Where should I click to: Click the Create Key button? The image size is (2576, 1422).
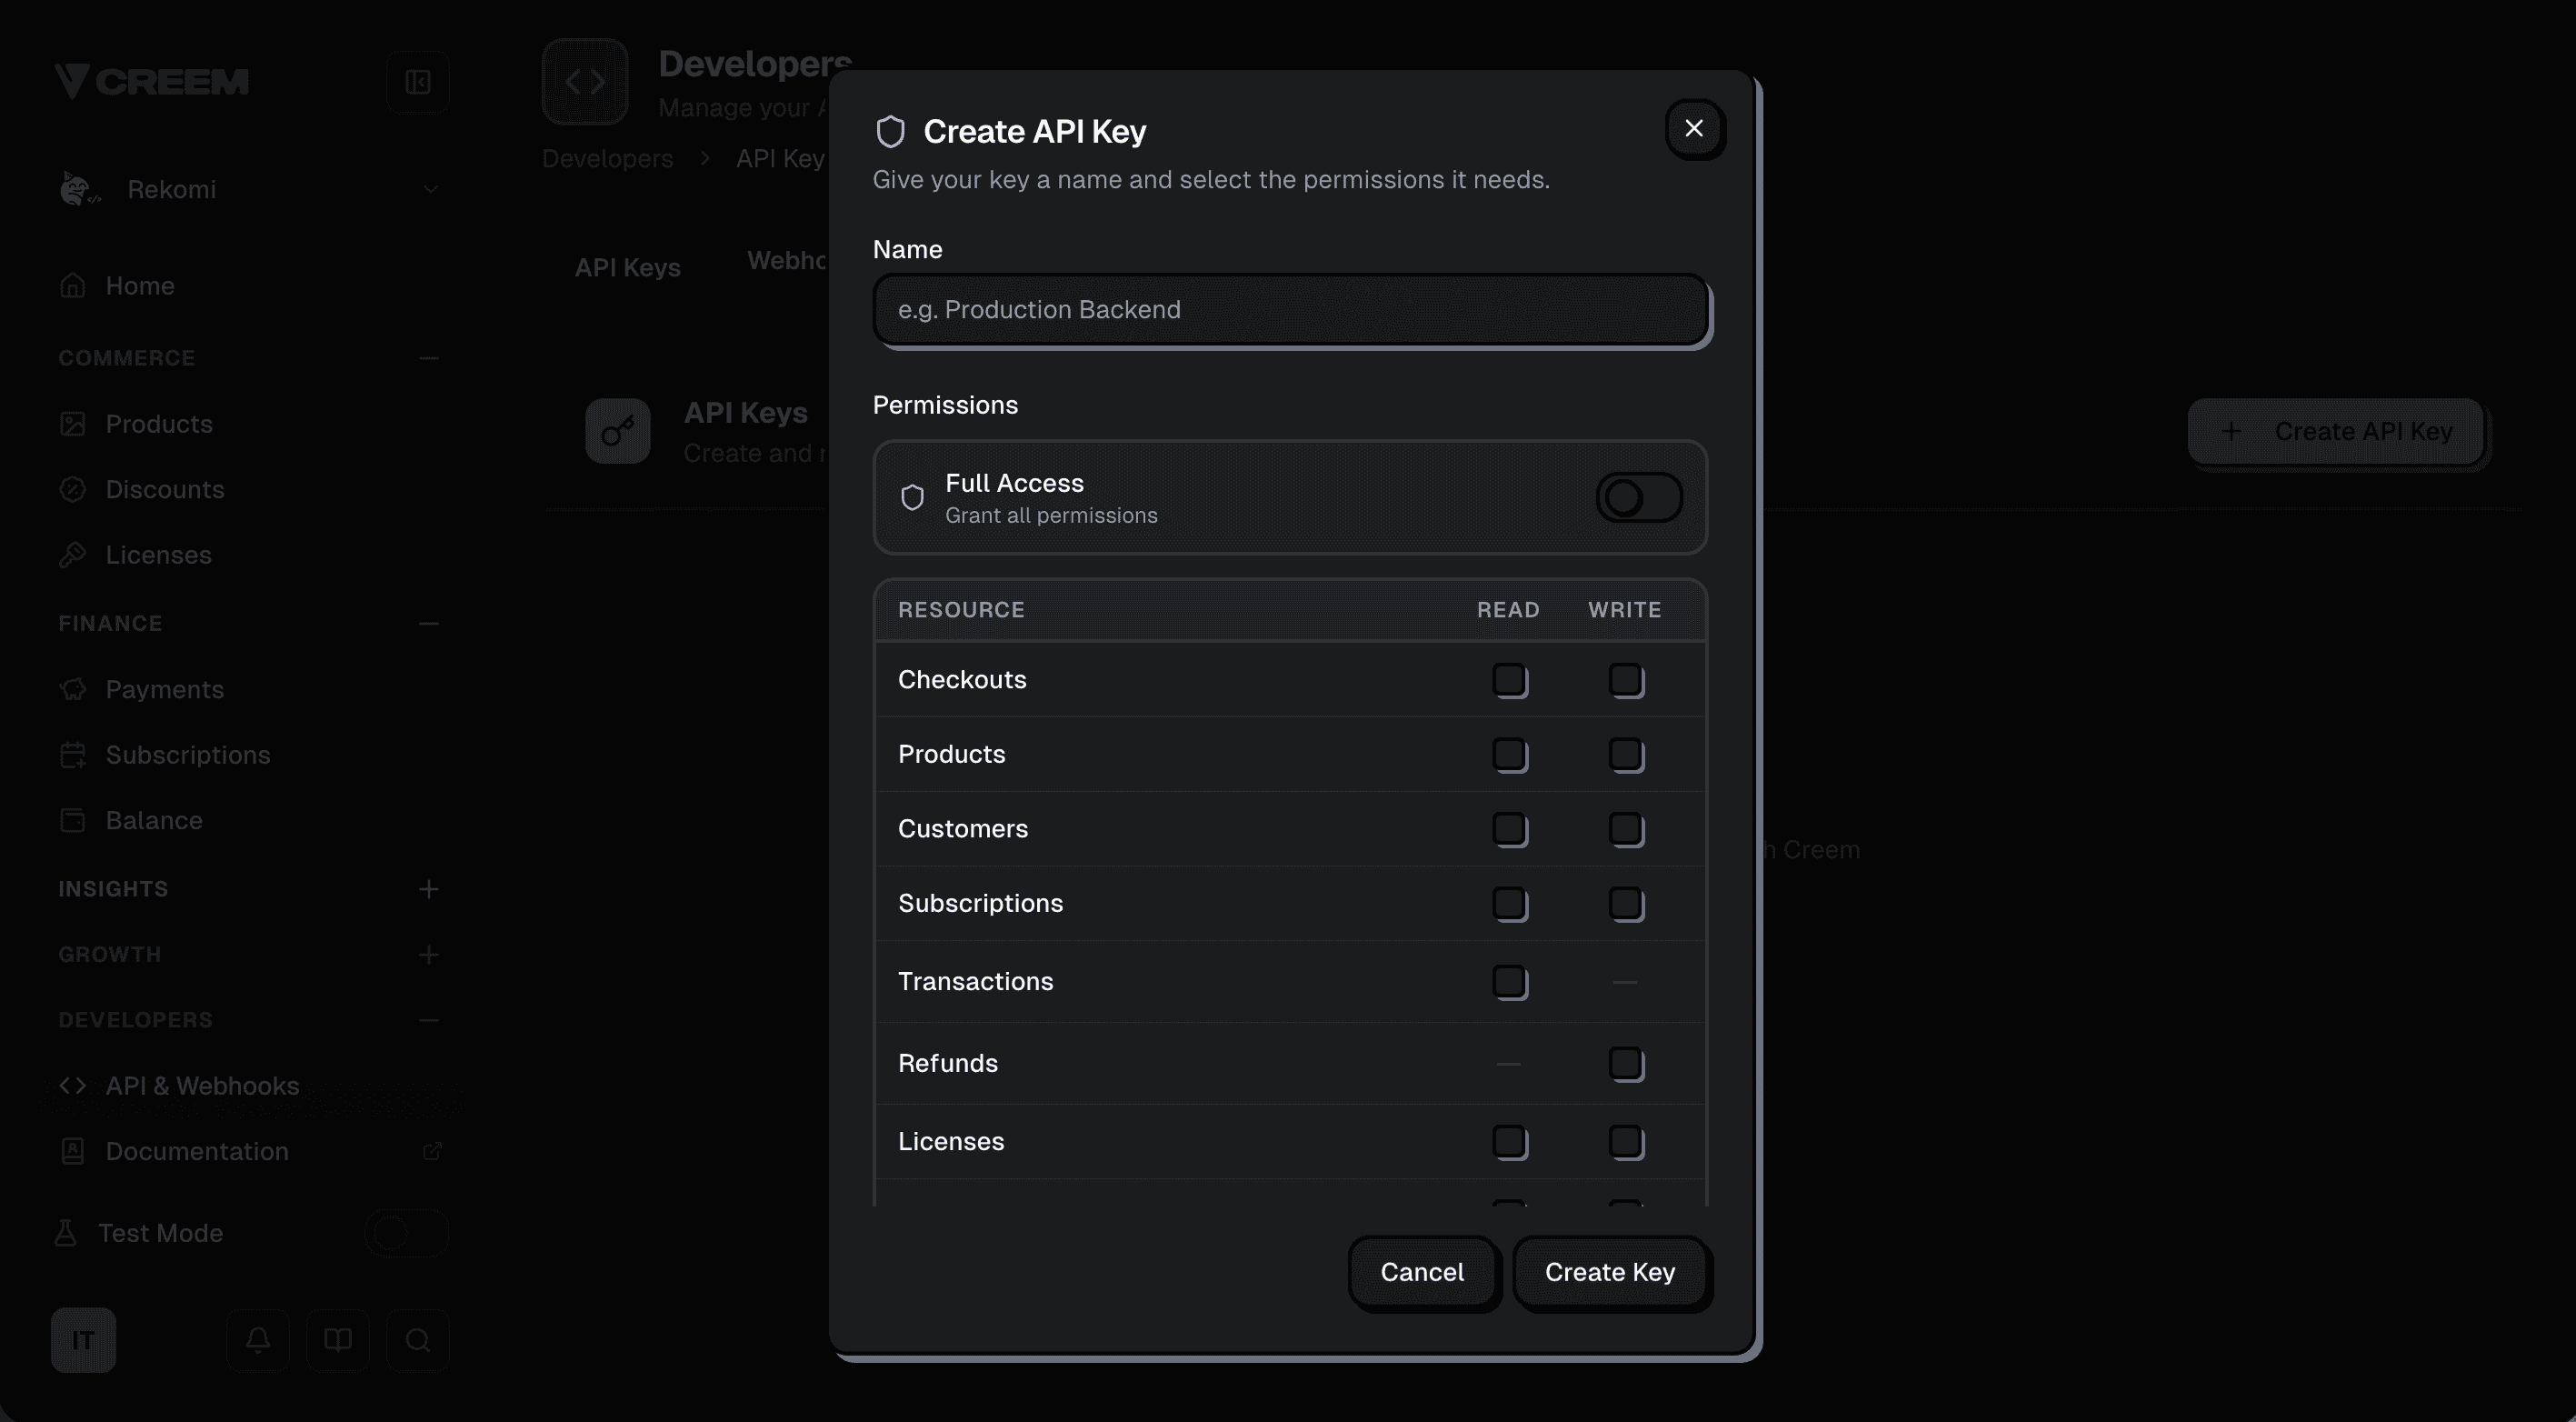[x=1610, y=1272]
